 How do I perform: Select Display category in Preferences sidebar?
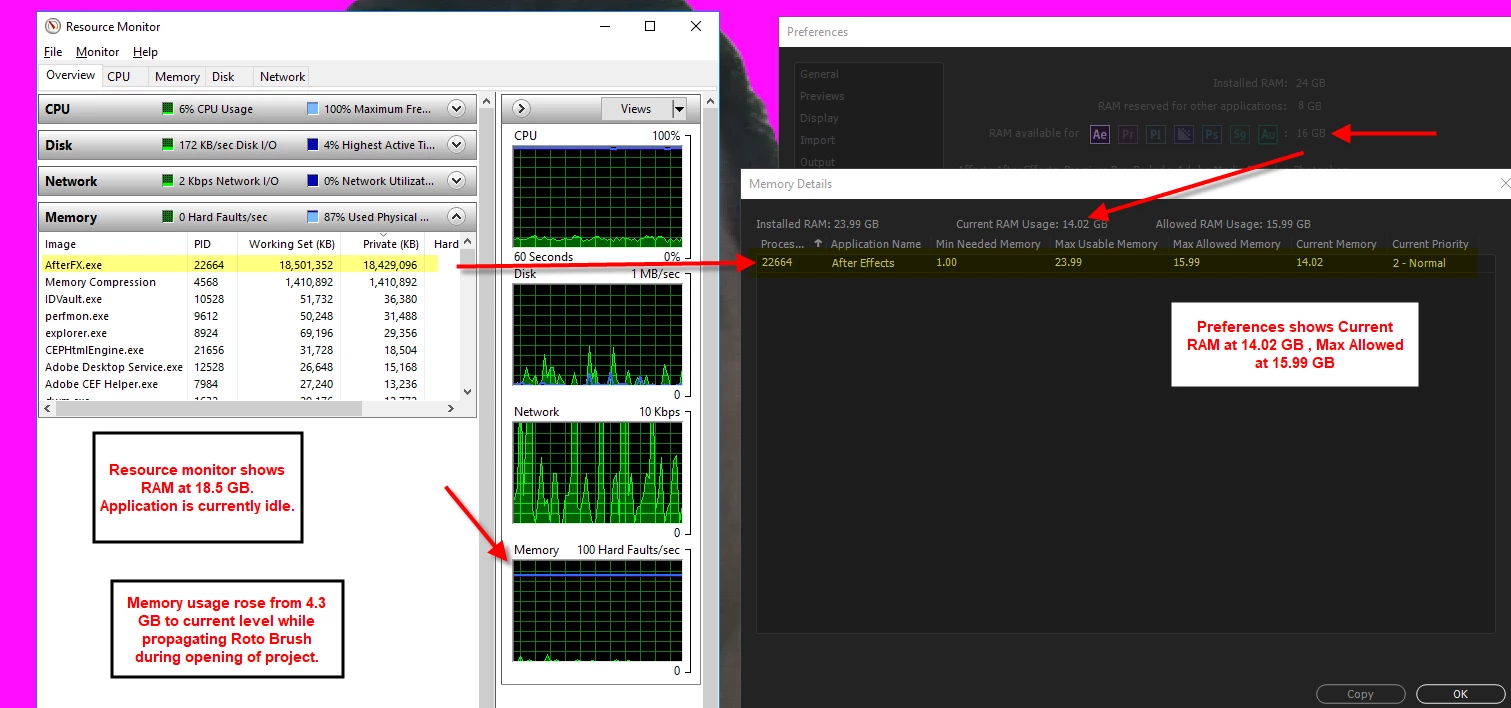click(819, 118)
